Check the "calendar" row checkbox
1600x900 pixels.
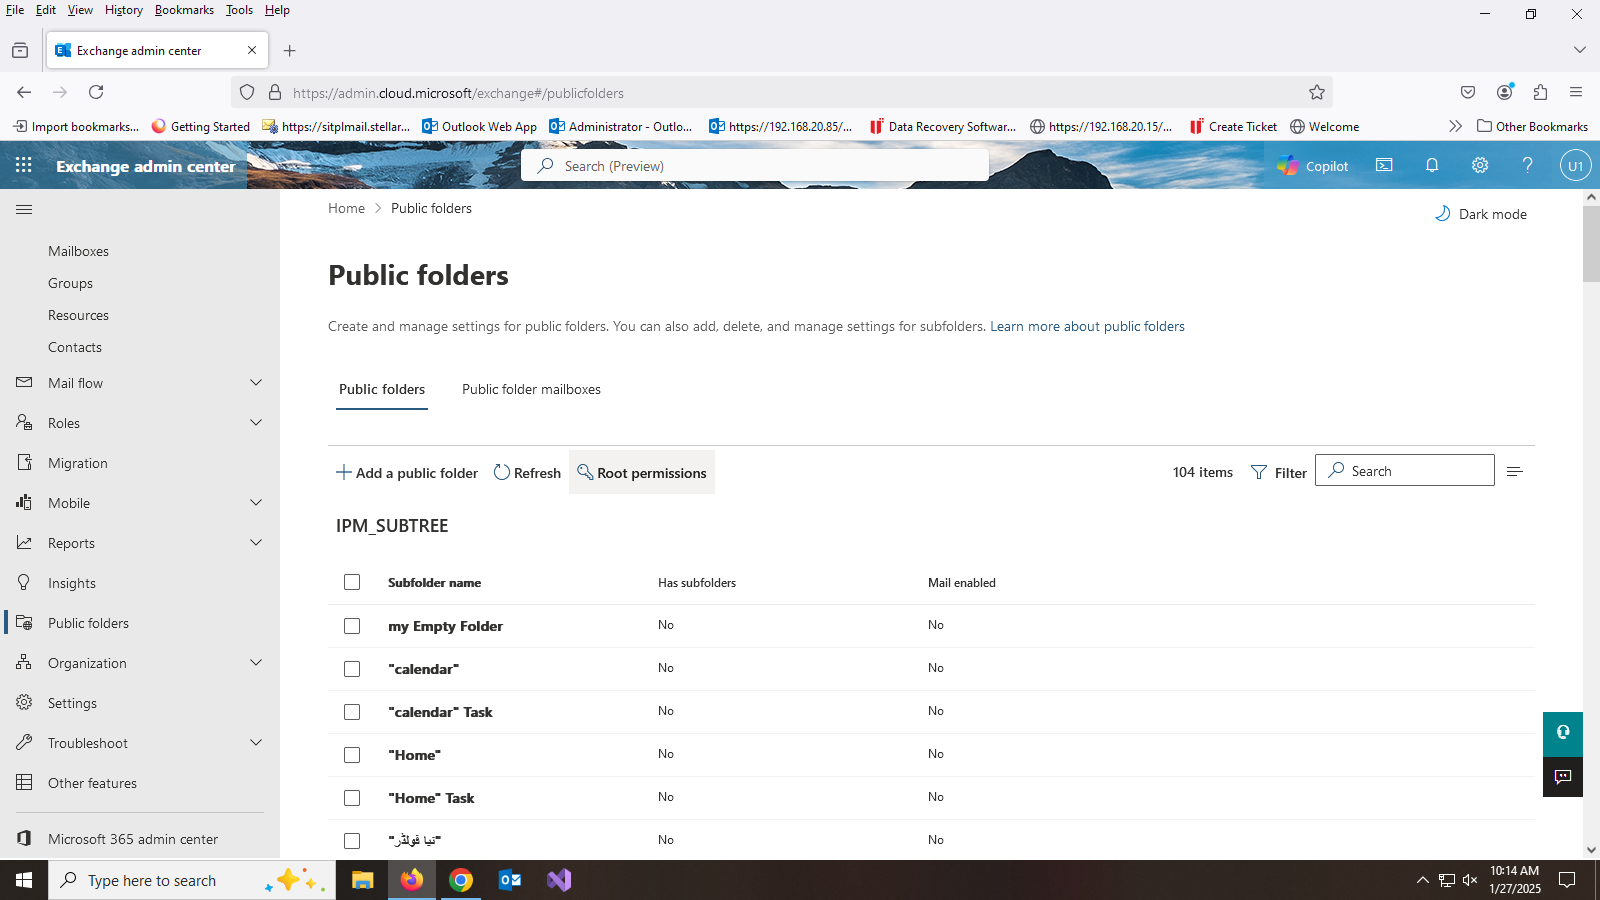[352, 669]
